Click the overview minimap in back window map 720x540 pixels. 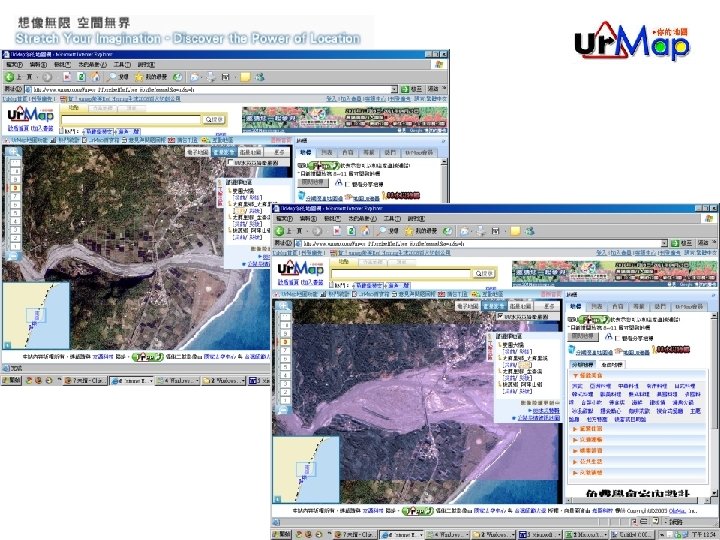[x=36, y=315]
